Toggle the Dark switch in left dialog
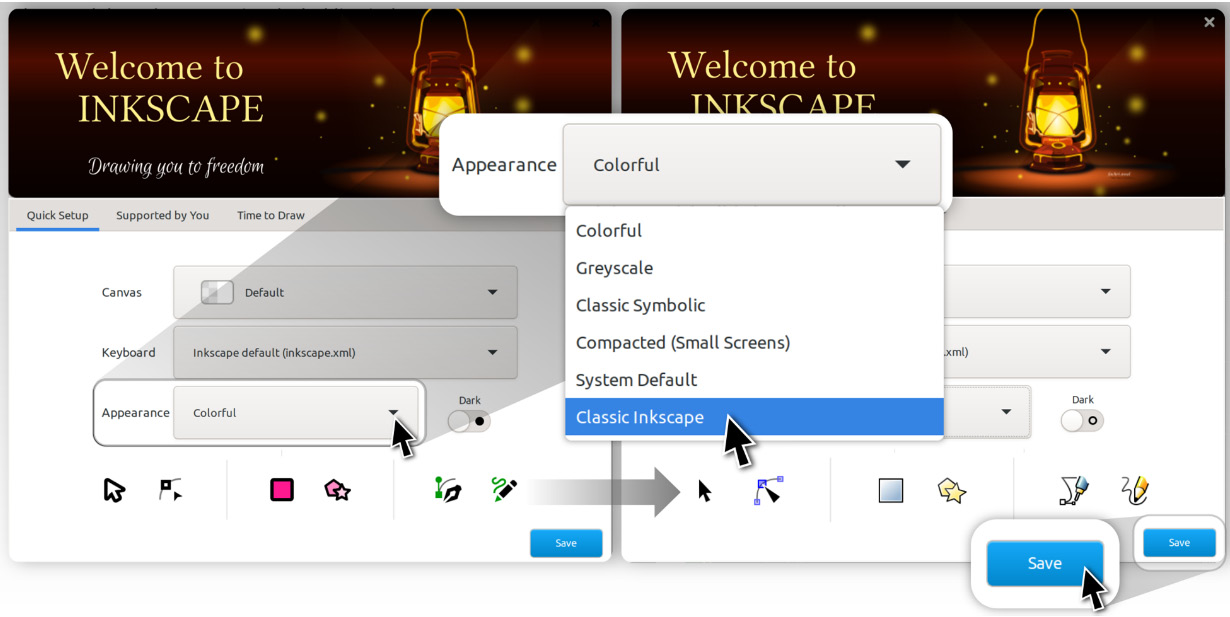1230x617 pixels. [469, 421]
